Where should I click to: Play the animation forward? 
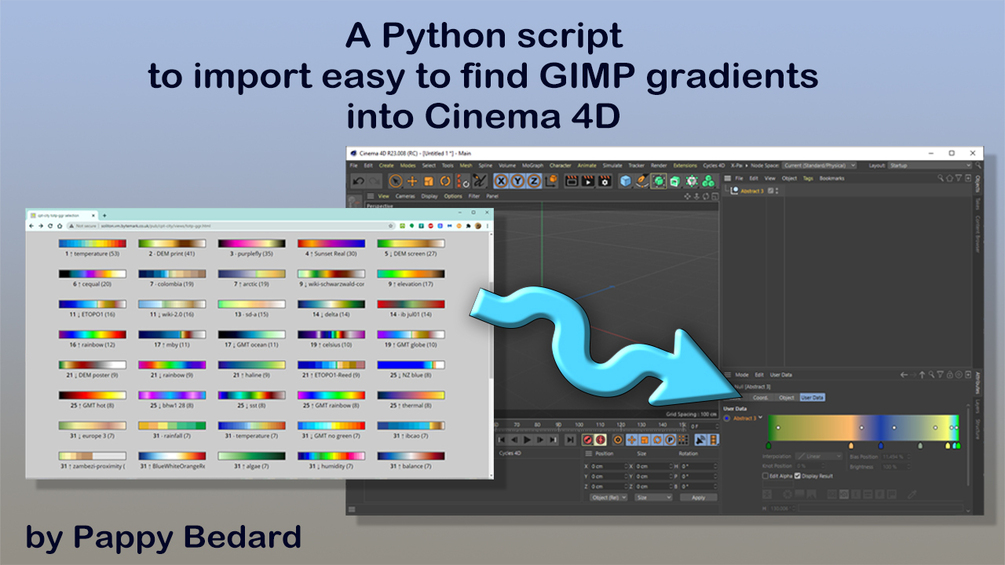pos(527,439)
